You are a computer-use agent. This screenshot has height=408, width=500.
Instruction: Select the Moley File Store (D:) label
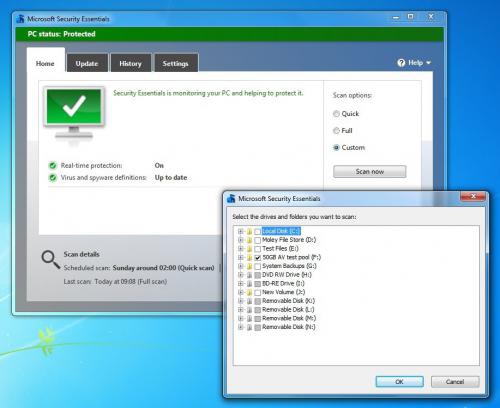pyautogui.click(x=289, y=240)
